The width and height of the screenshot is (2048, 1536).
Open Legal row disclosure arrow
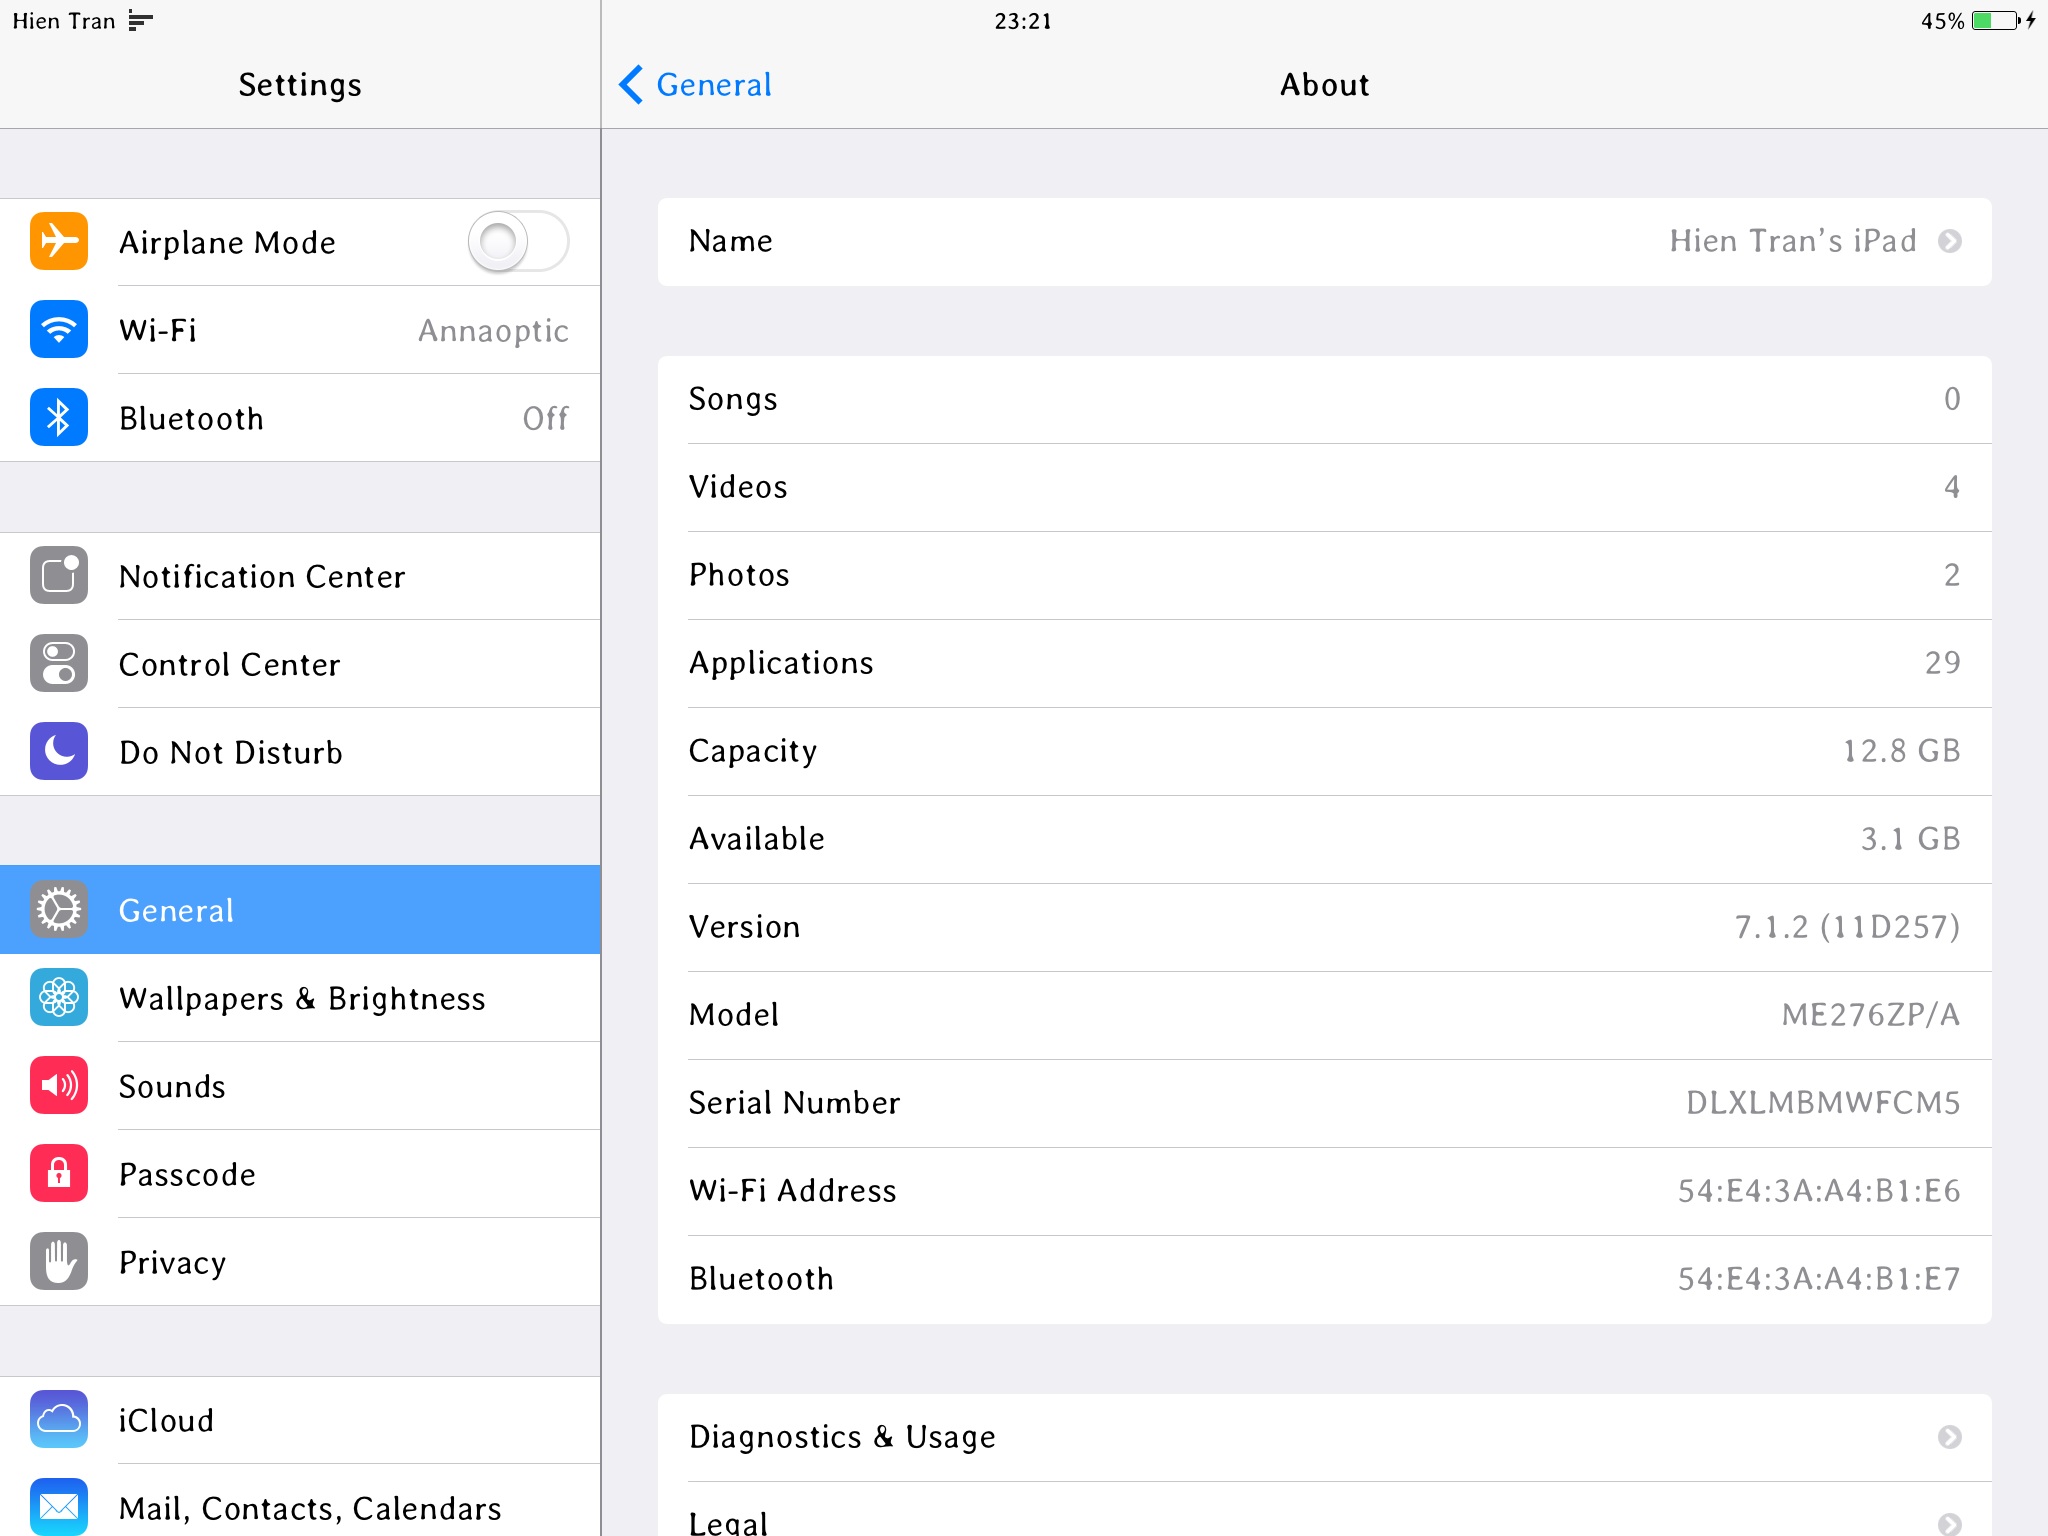tap(1949, 1523)
